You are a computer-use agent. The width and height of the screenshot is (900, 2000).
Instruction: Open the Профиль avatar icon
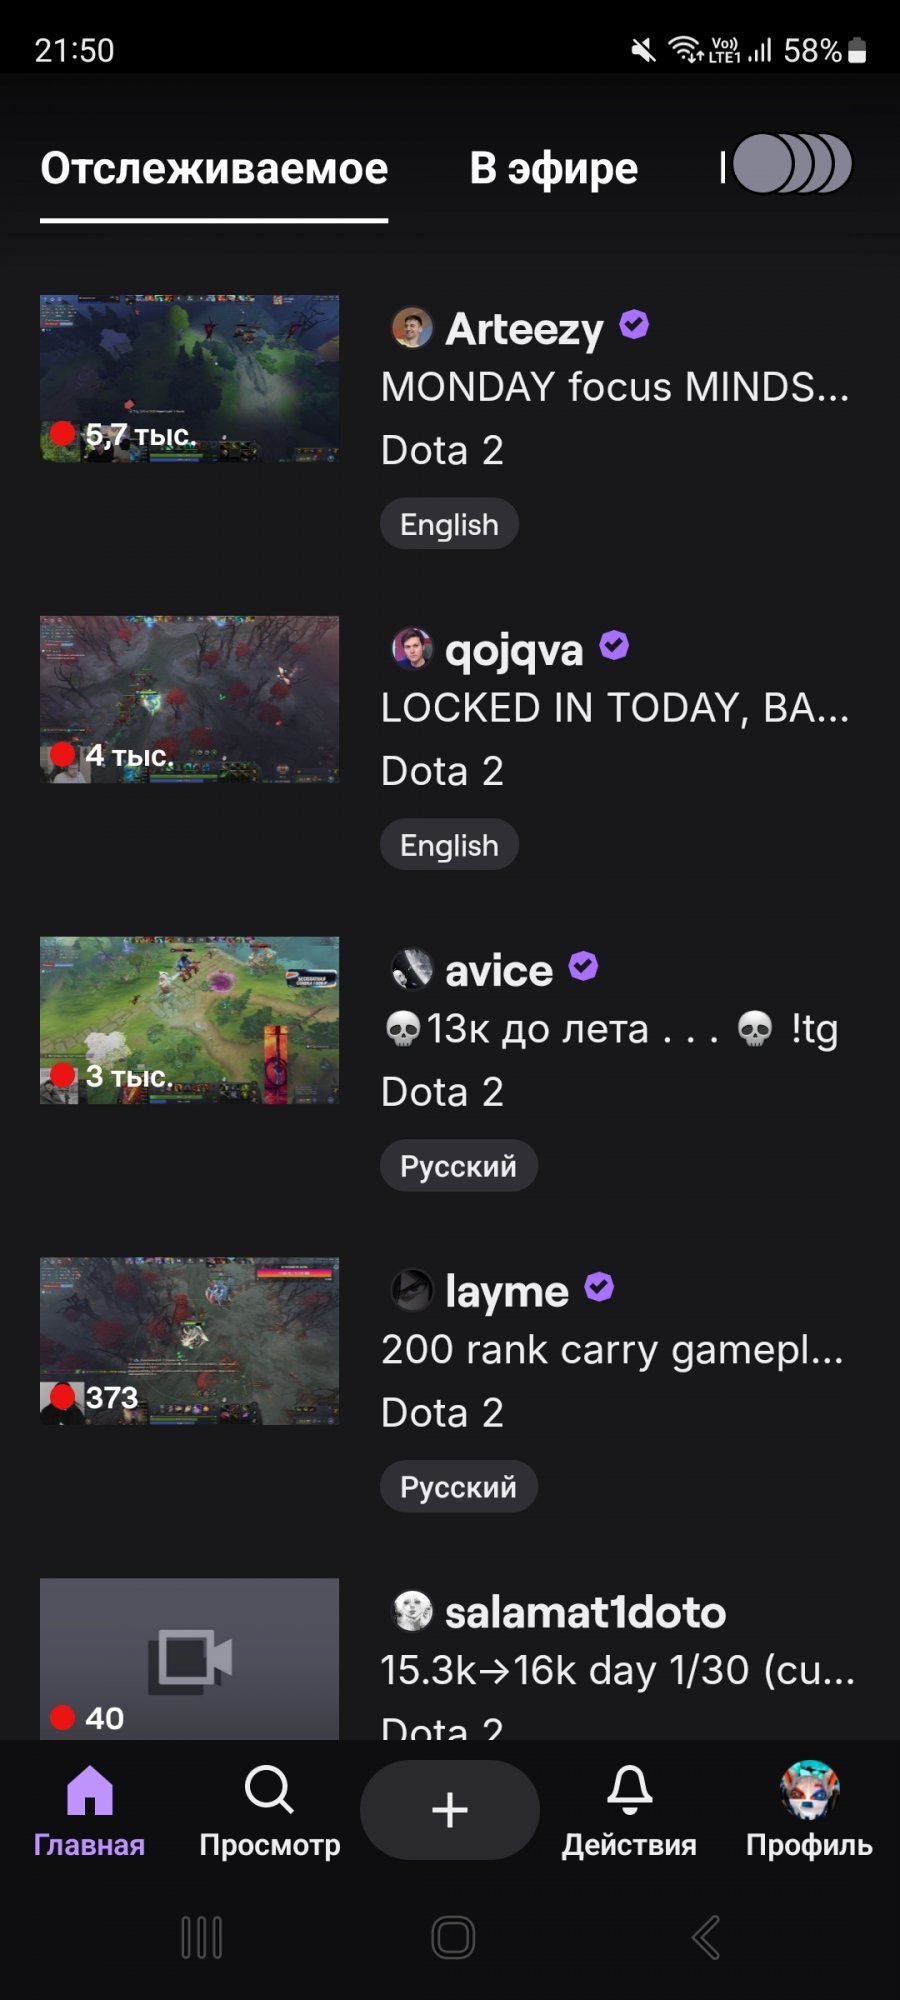click(809, 1790)
